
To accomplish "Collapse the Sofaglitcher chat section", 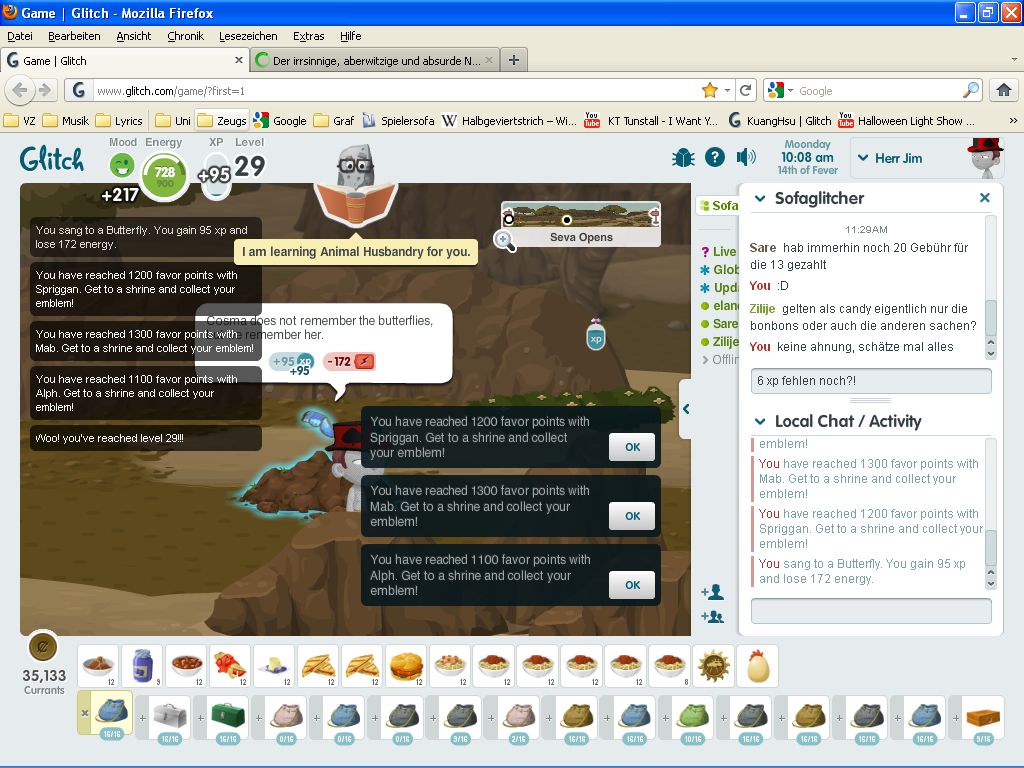I will click(760, 198).
